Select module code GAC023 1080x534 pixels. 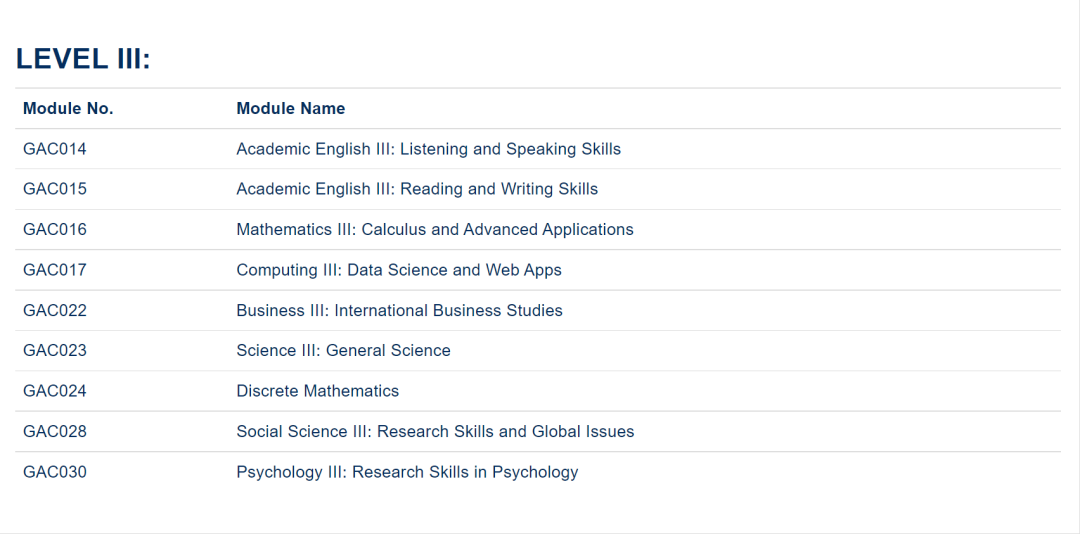click(55, 351)
